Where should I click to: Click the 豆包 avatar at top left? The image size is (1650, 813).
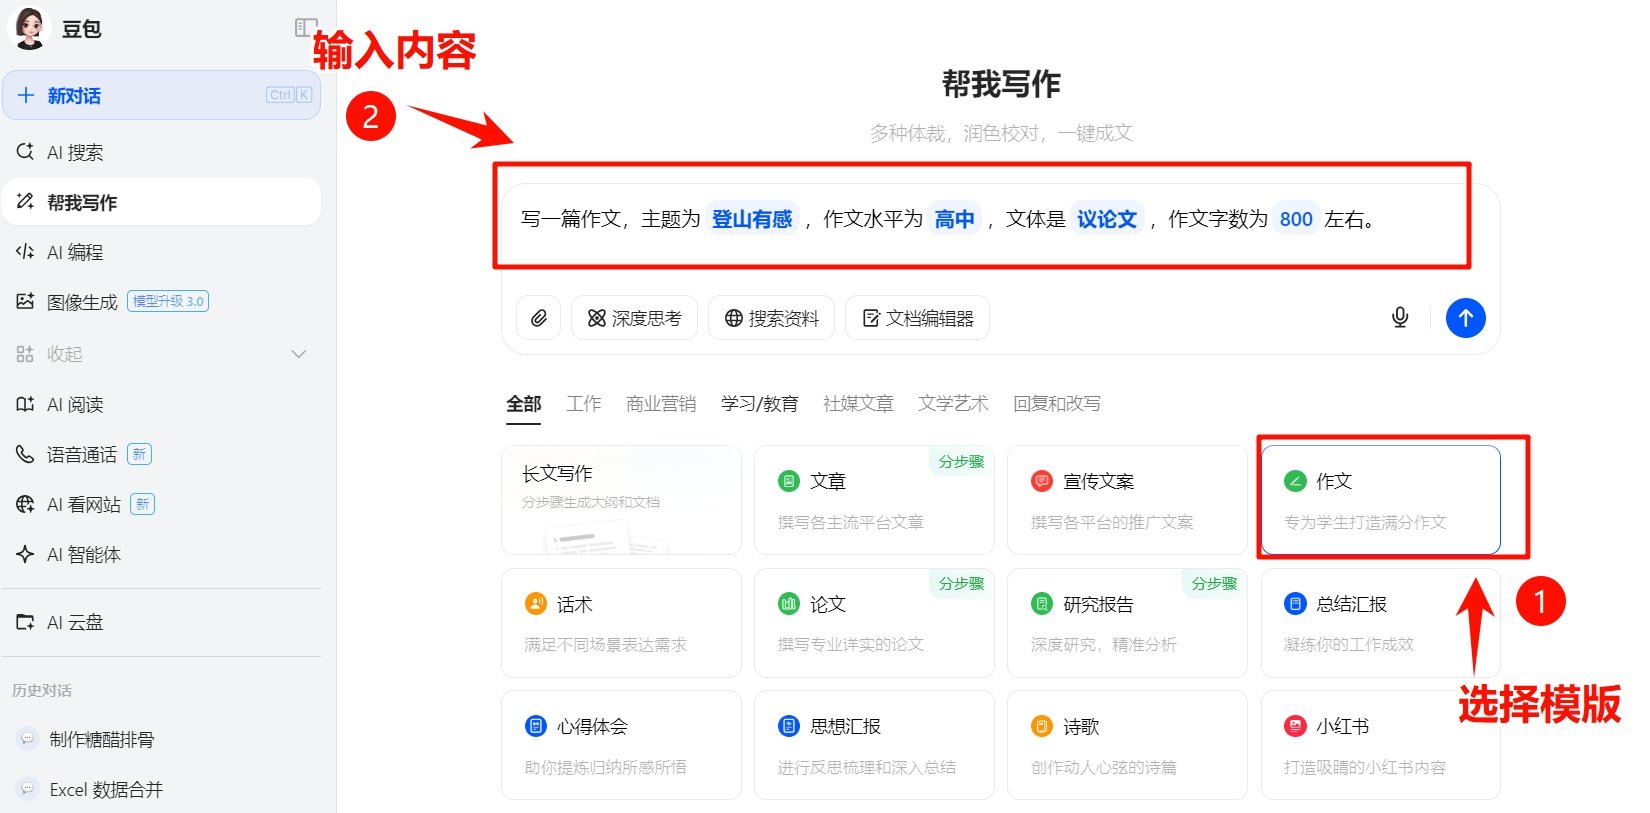pyautogui.click(x=28, y=28)
